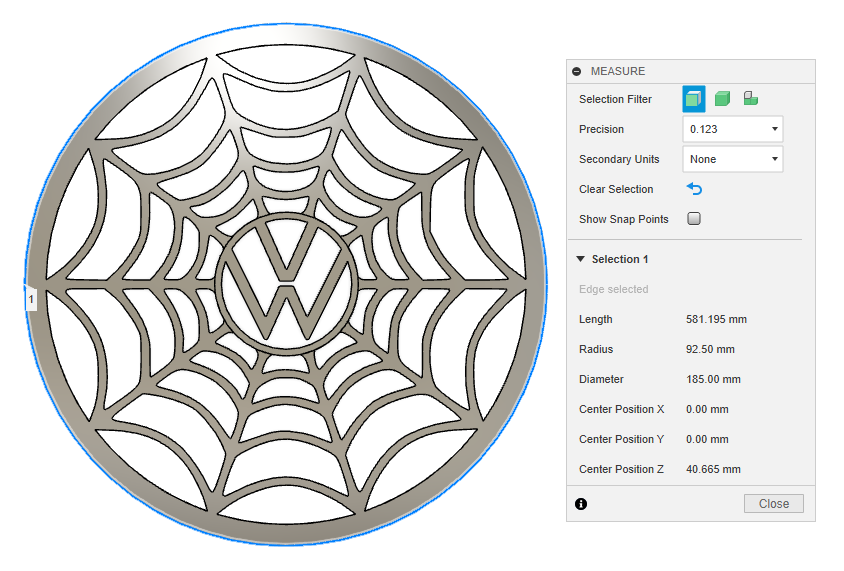Click the Center Position Y value

pos(707,439)
